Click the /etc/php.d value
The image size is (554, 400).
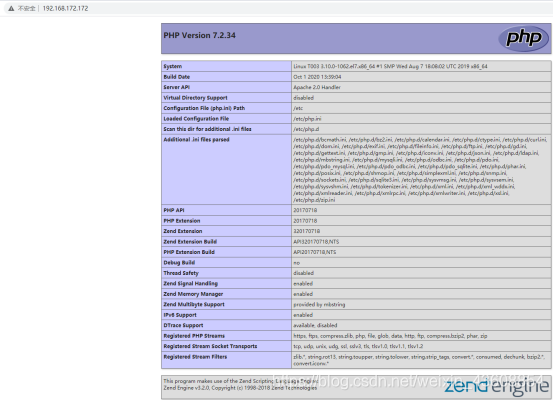(x=306, y=129)
